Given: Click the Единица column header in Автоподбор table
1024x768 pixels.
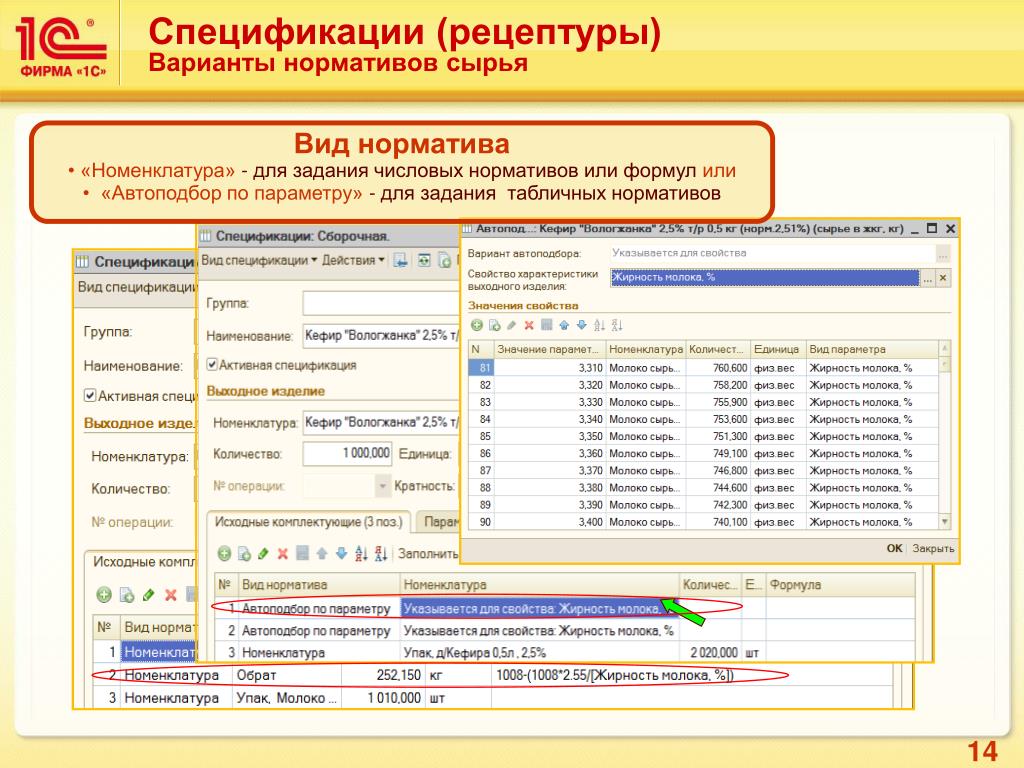Looking at the screenshot, I should click(x=777, y=349).
